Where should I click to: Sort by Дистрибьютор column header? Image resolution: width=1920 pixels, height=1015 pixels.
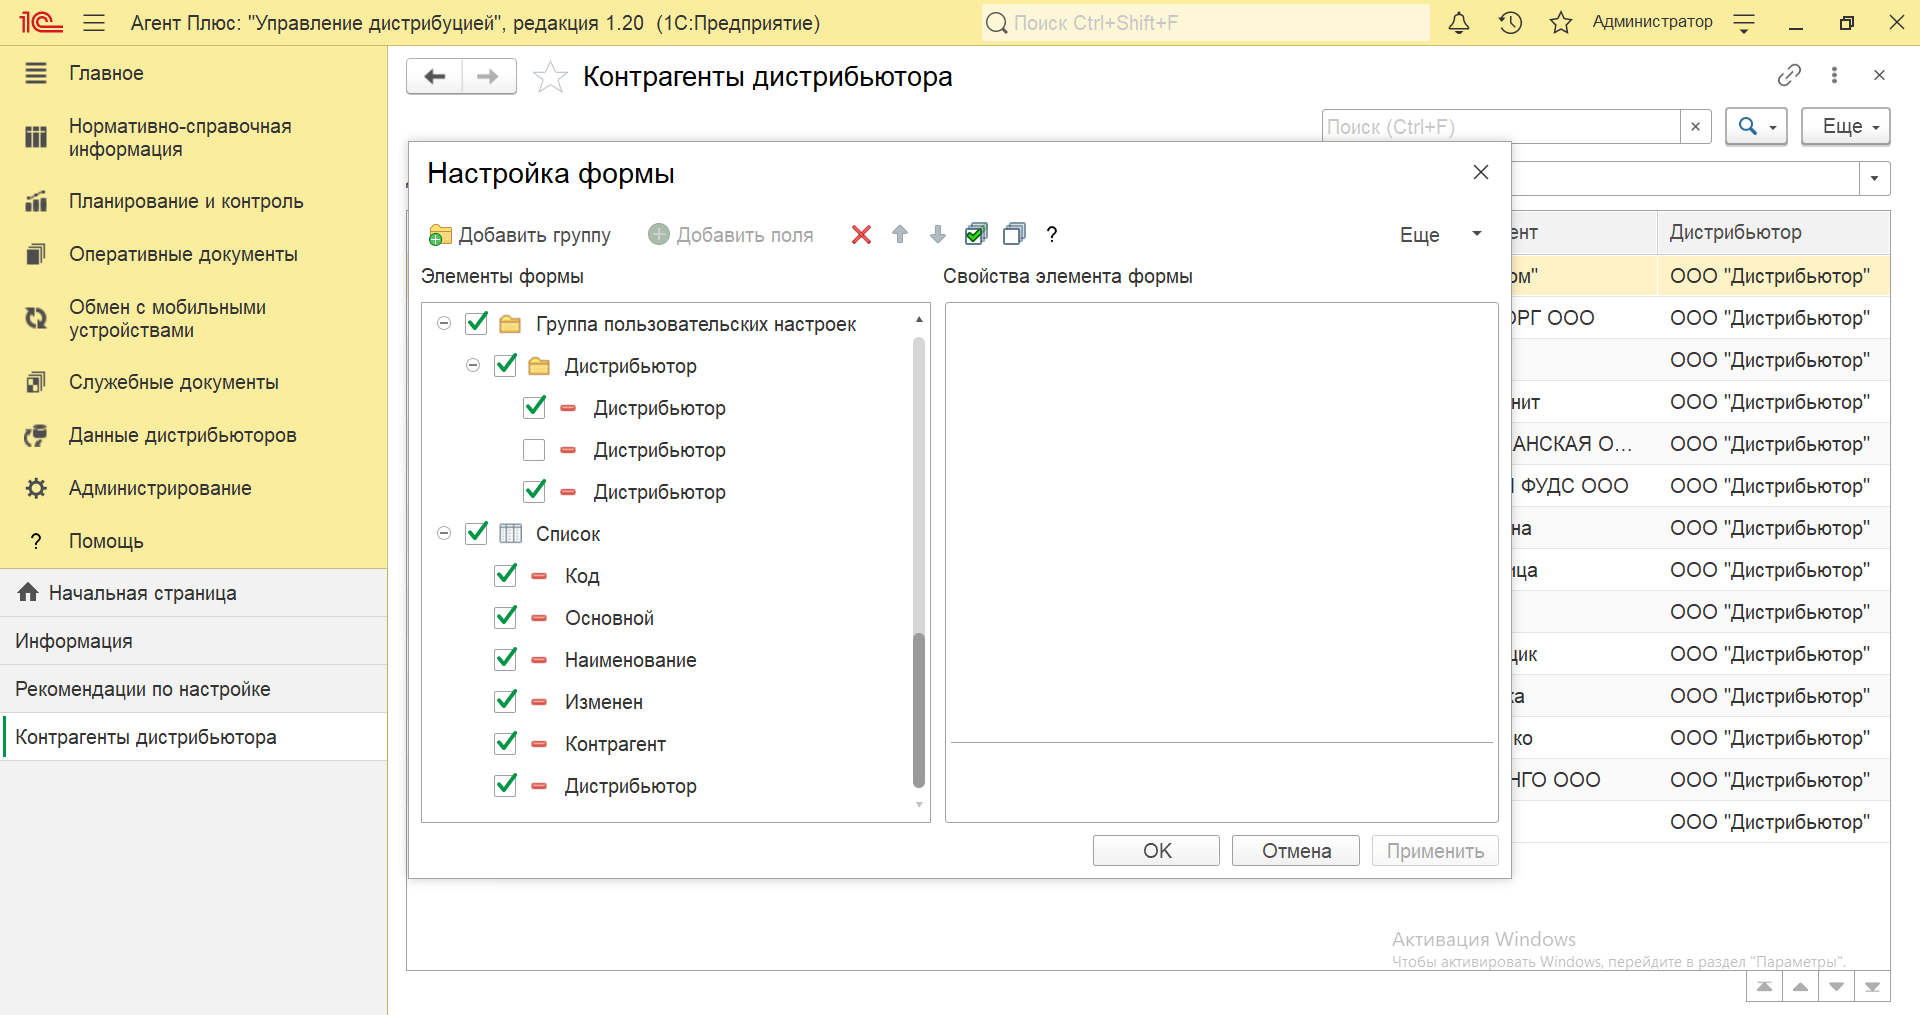point(1773,232)
